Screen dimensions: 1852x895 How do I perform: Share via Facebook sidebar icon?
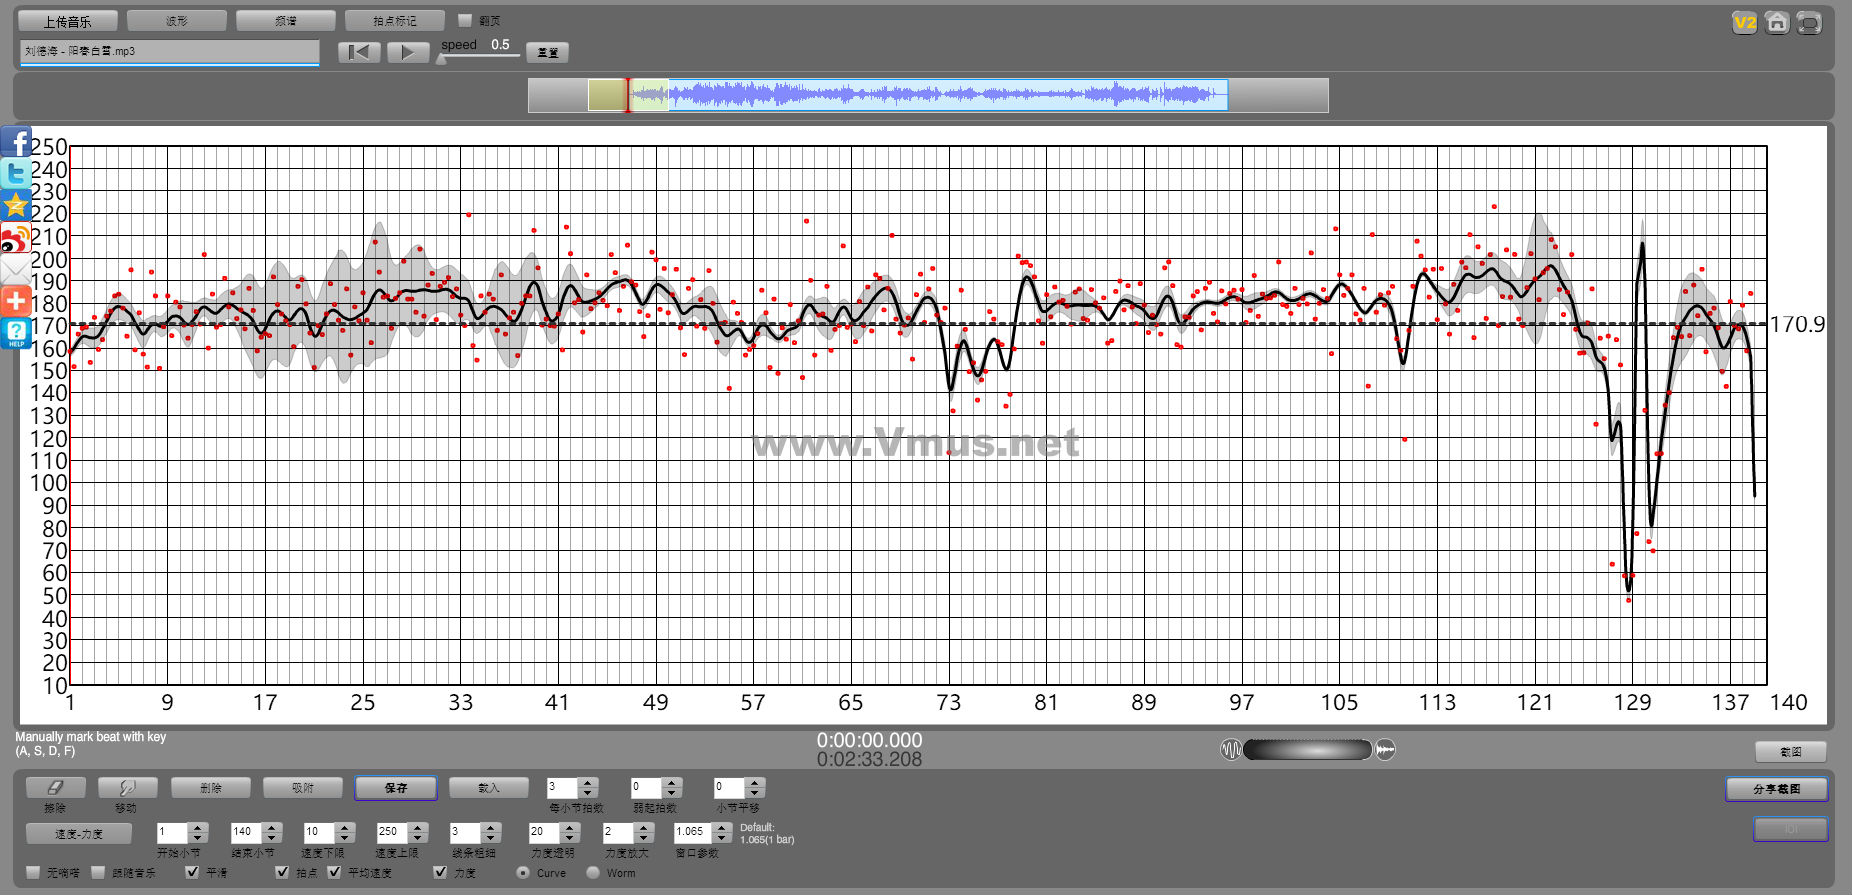click(x=16, y=142)
